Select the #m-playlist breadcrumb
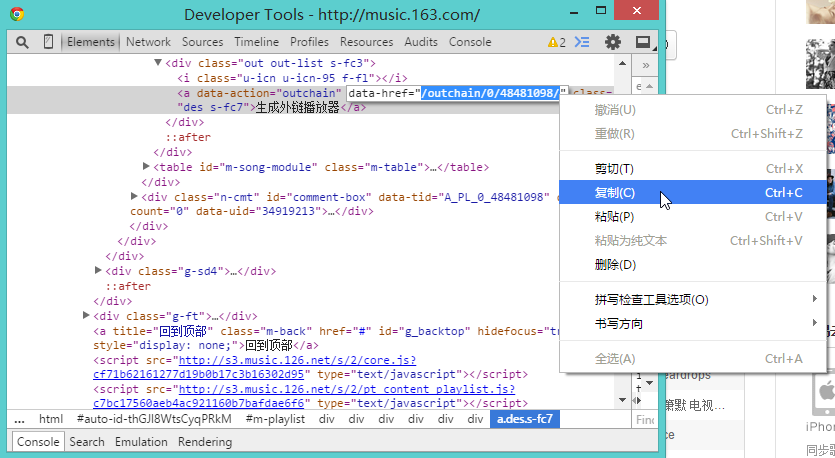The height and width of the screenshot is (458, 835). pyautogui.click(x=275, y=419)
